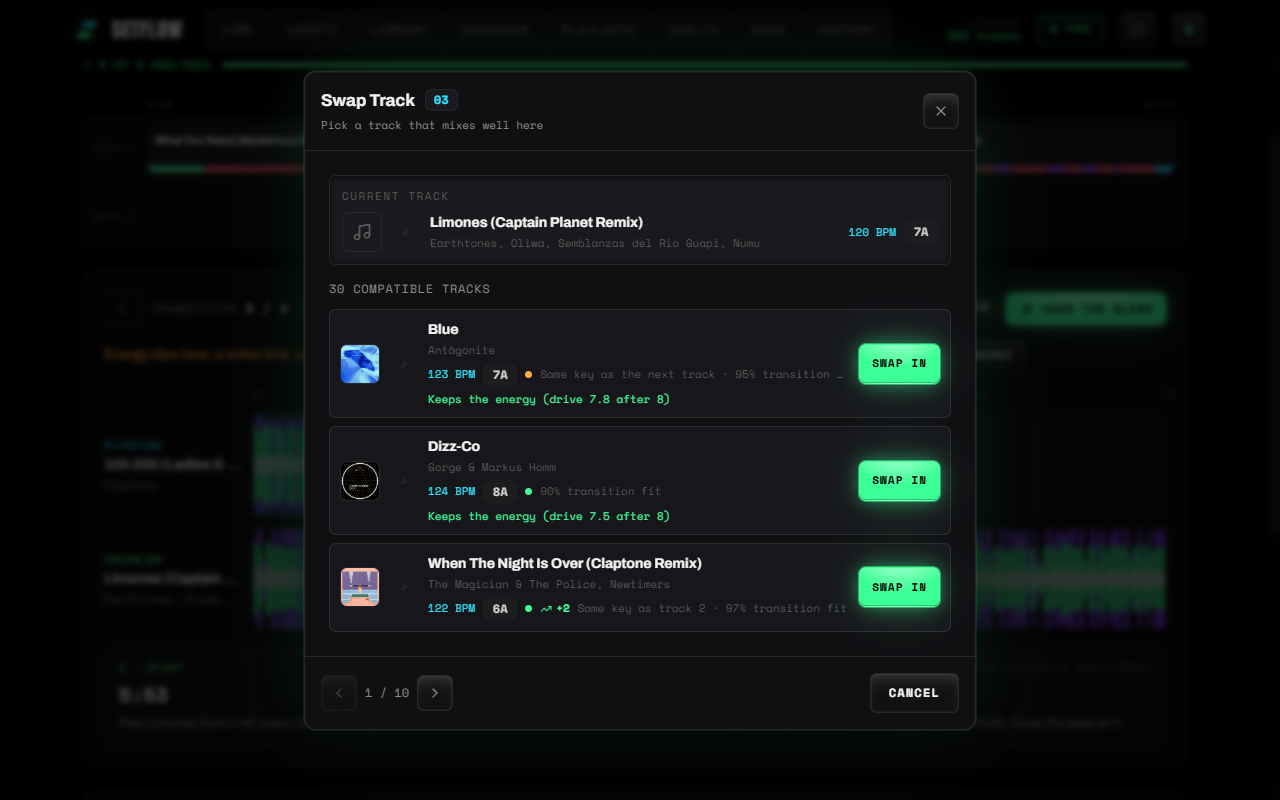This screenshot has width=1280, height=800.
Task: Click the 6A key badge
Action: (500, 608)
